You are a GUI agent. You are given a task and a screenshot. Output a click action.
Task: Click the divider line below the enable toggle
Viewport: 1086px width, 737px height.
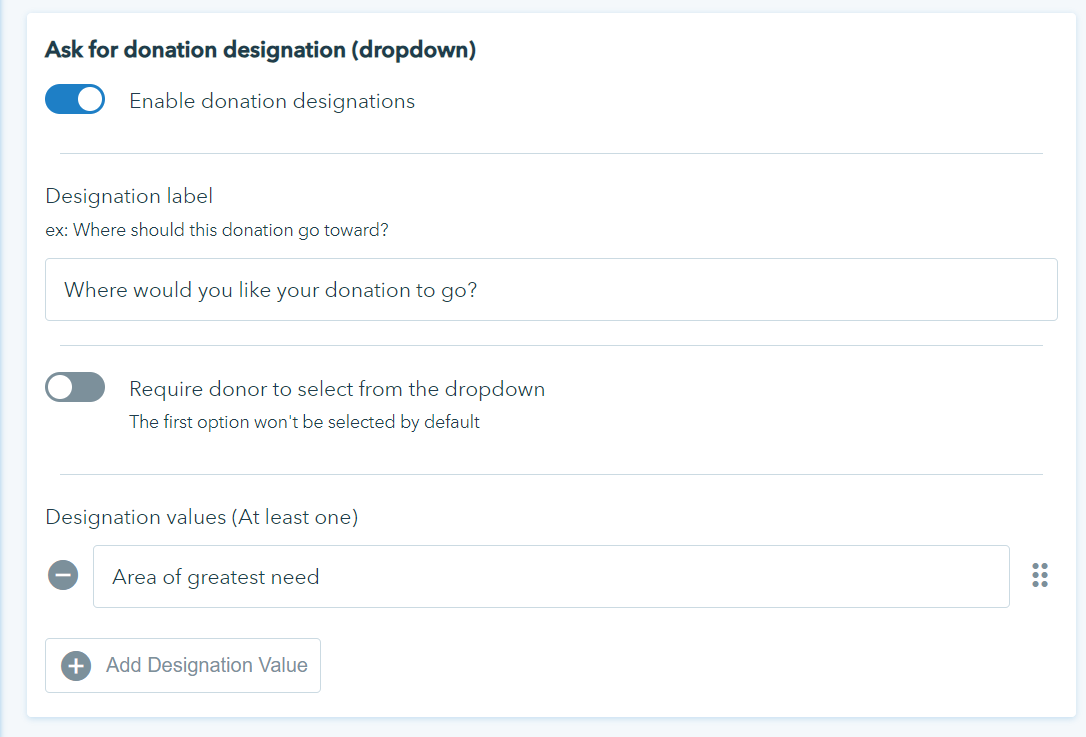click(550, 153)
